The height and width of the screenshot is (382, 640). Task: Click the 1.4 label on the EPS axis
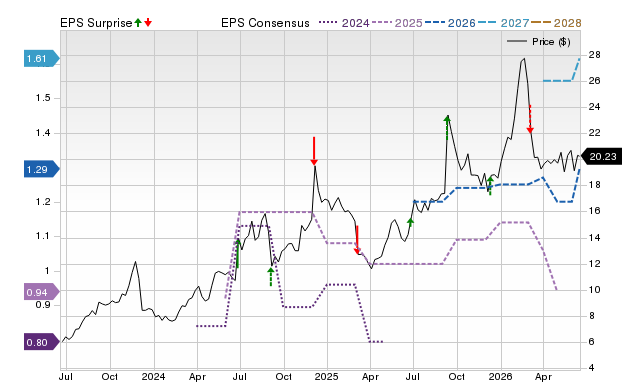coord(43,133)
